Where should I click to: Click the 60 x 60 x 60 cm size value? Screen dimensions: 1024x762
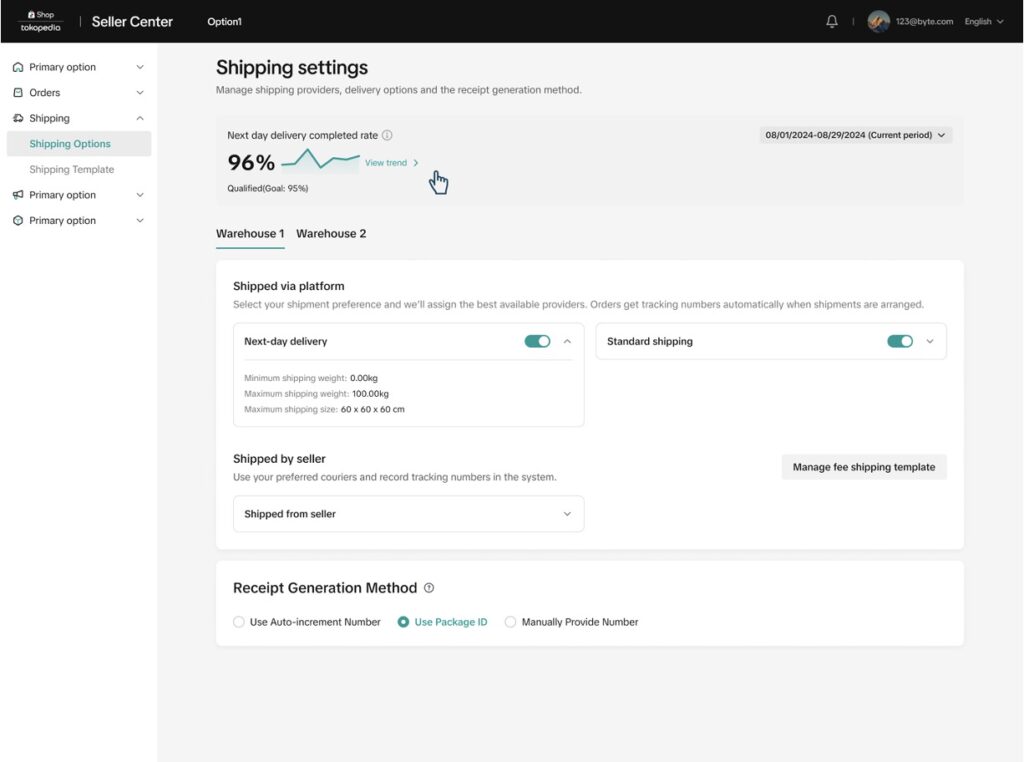(373, 409)
